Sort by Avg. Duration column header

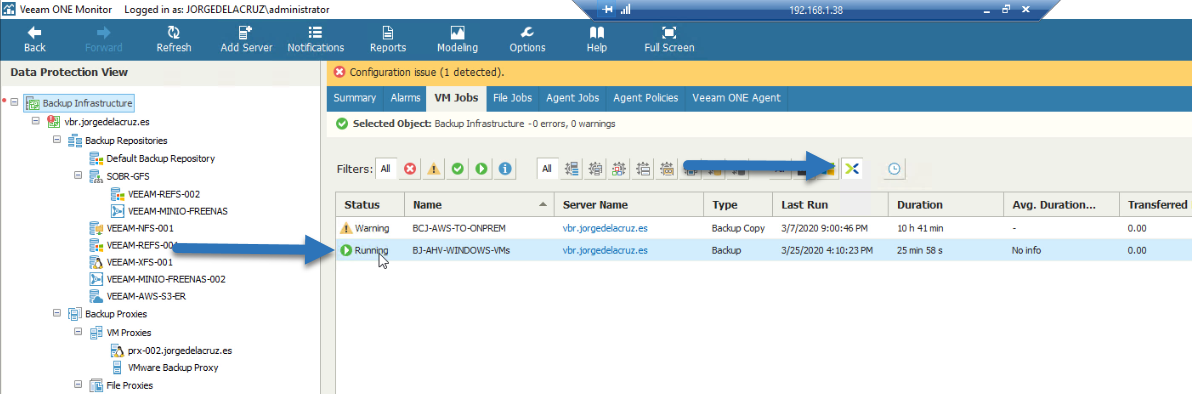[1060, 205]
